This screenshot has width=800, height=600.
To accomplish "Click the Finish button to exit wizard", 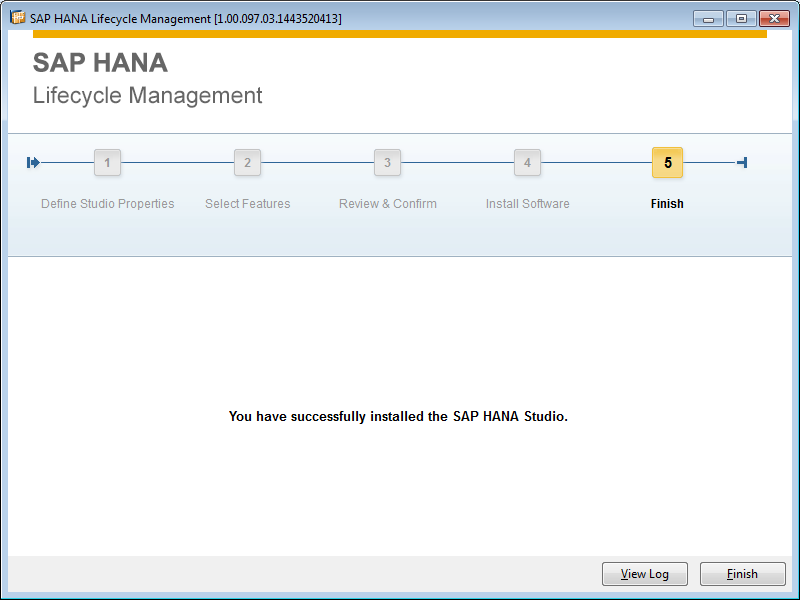I will [x=742, y=573].
